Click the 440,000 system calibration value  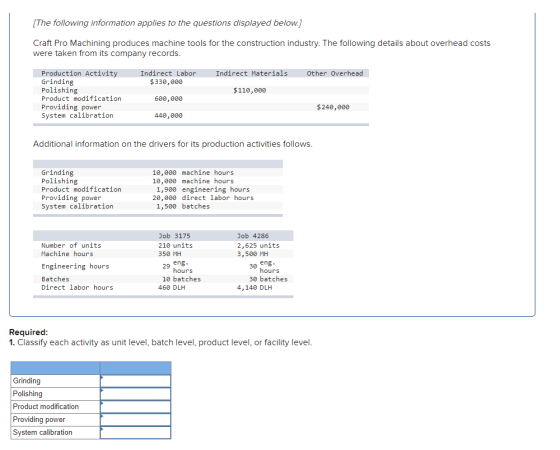pos(168,116)
